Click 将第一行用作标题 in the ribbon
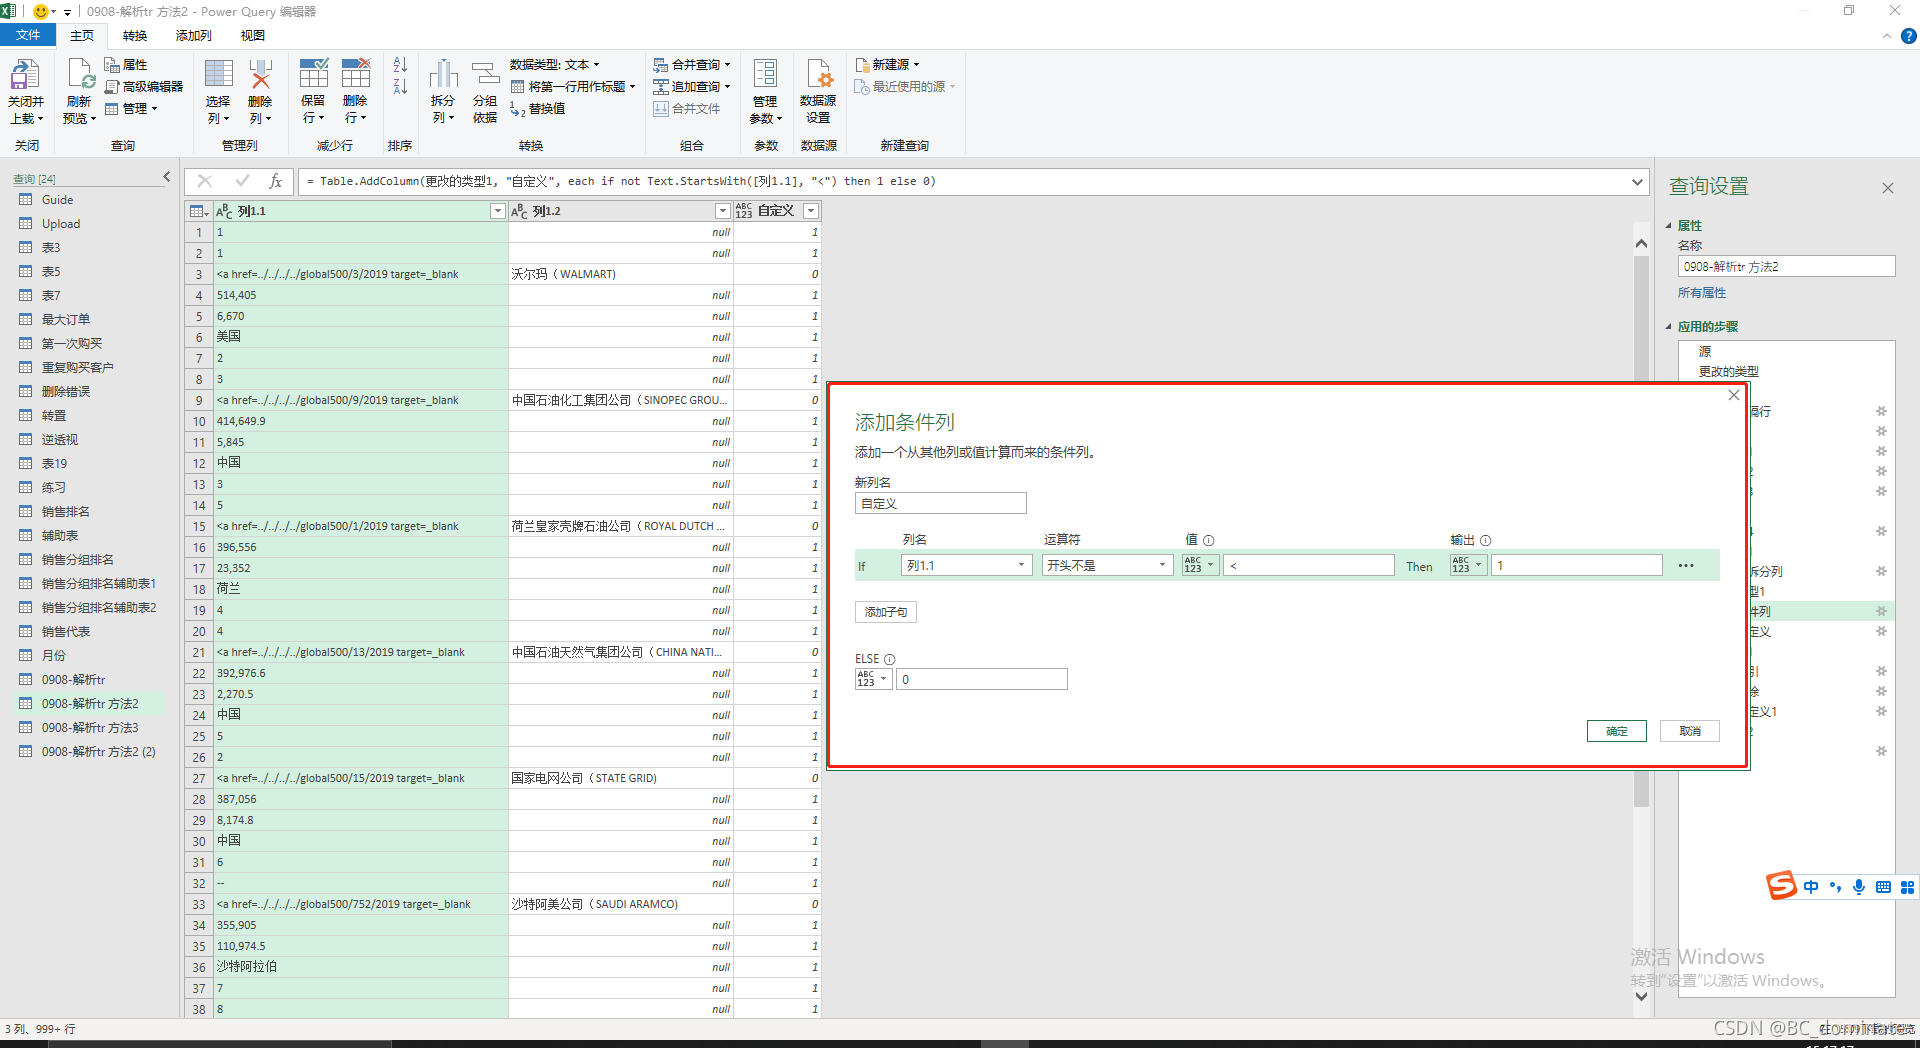Viewport: 1920px width, 1048px height. [x=573, y=87]
